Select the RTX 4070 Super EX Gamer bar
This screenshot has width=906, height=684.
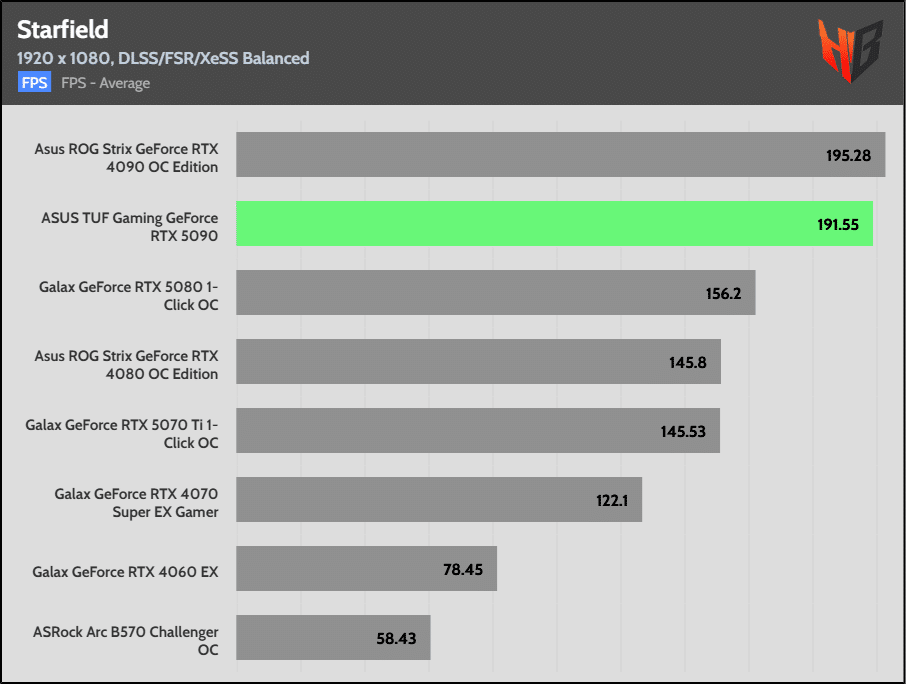pyautogui.click(x=439, y=499)
